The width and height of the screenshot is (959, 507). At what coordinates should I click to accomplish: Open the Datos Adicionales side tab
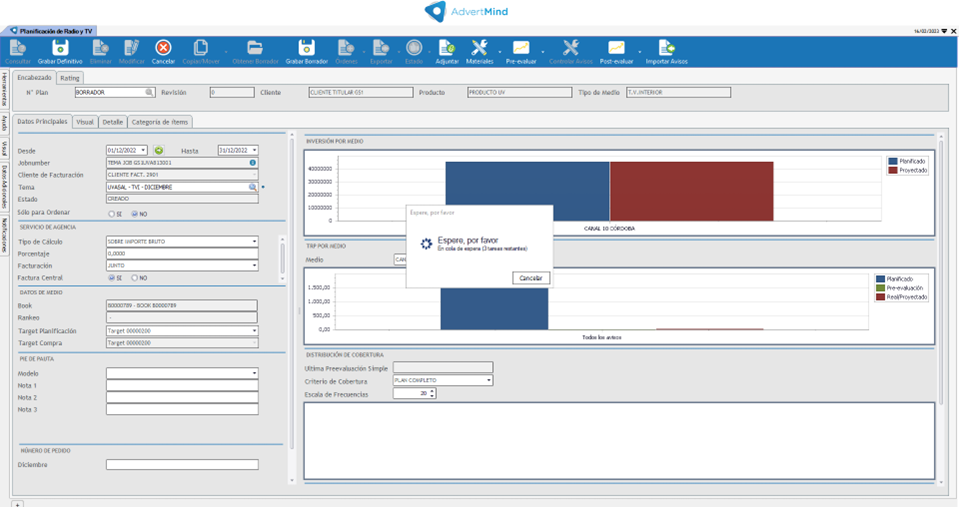pos(4,187)
